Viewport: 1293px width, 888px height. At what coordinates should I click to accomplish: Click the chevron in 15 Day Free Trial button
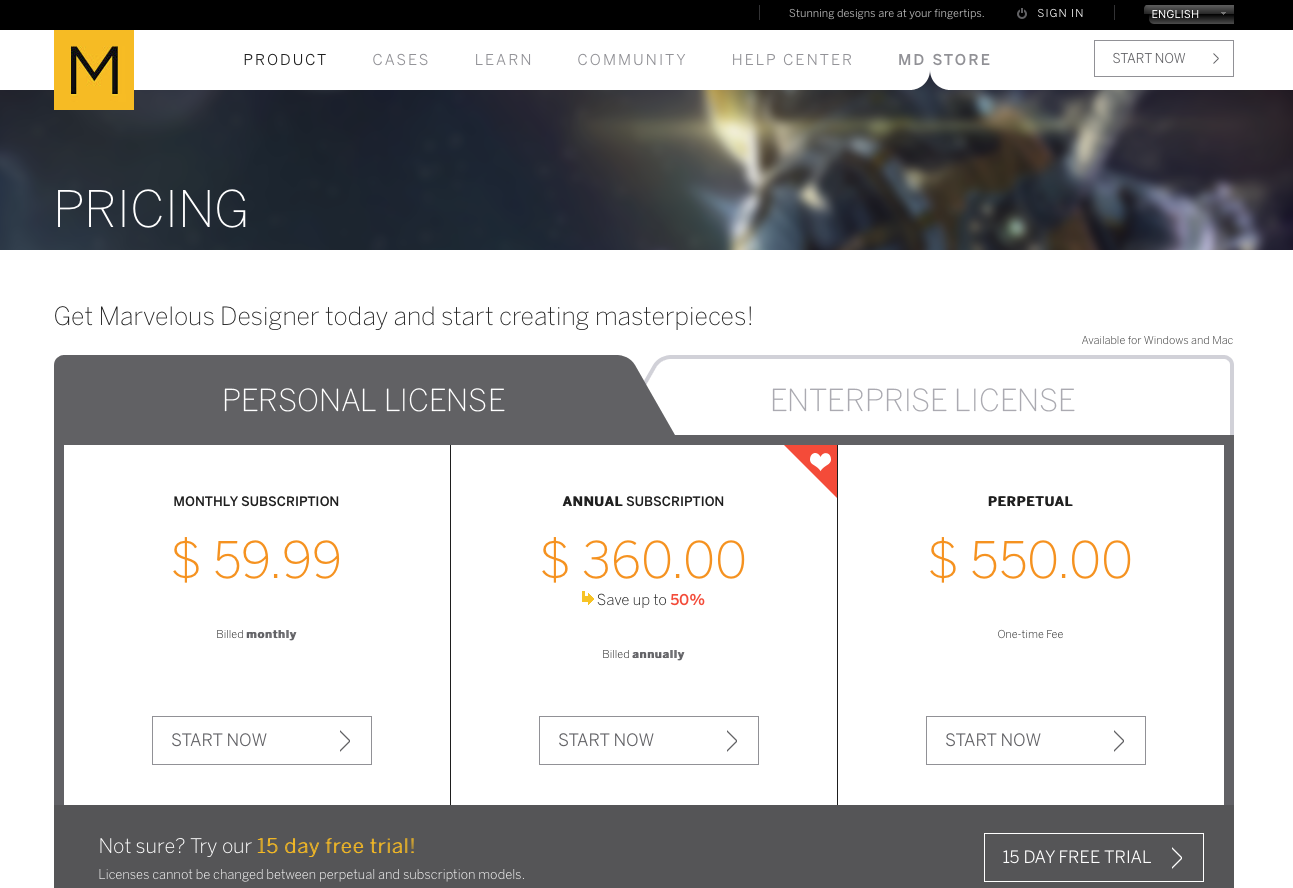(1177, 858)
